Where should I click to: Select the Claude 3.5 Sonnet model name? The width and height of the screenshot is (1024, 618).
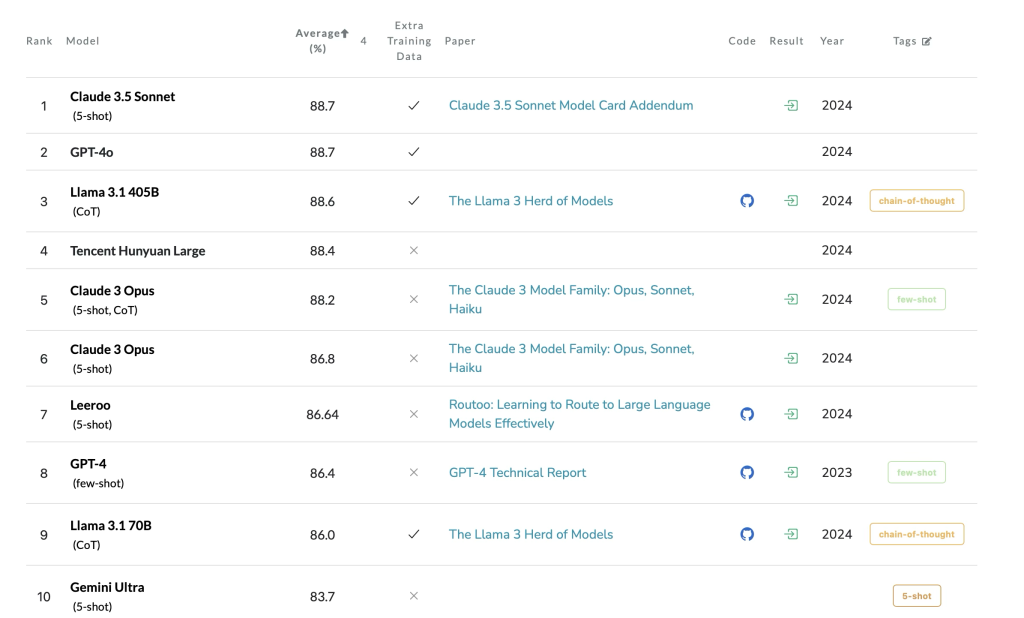123,97
